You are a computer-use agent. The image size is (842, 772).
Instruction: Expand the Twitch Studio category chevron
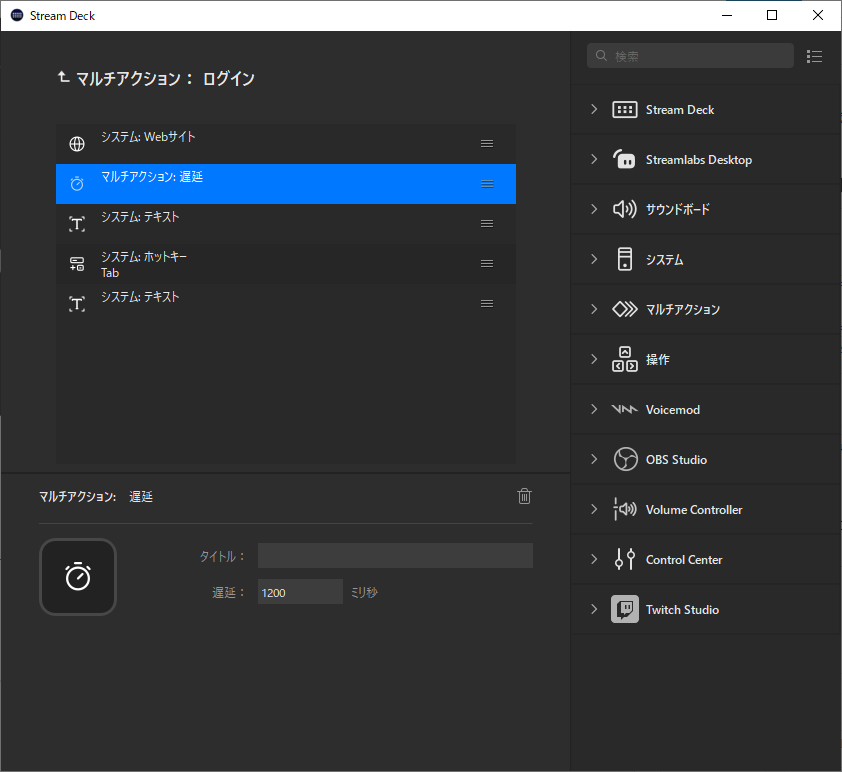point(594,609)
